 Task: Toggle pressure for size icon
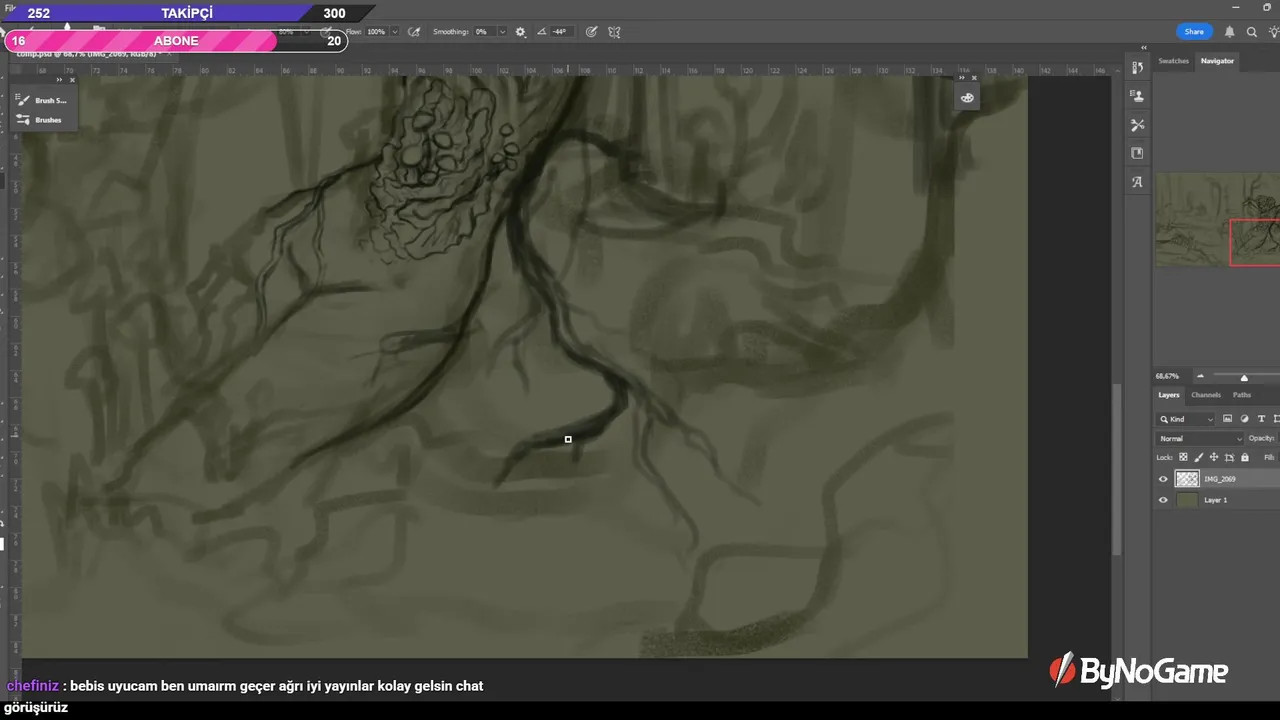[591, 32]
